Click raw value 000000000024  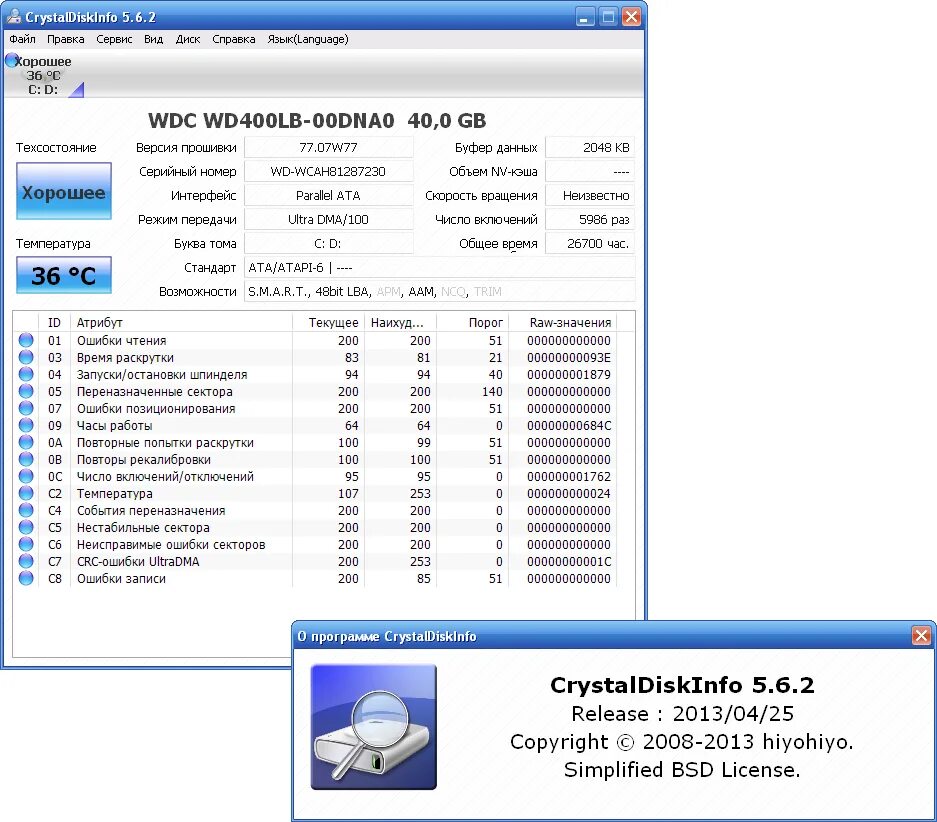[569, 493]
